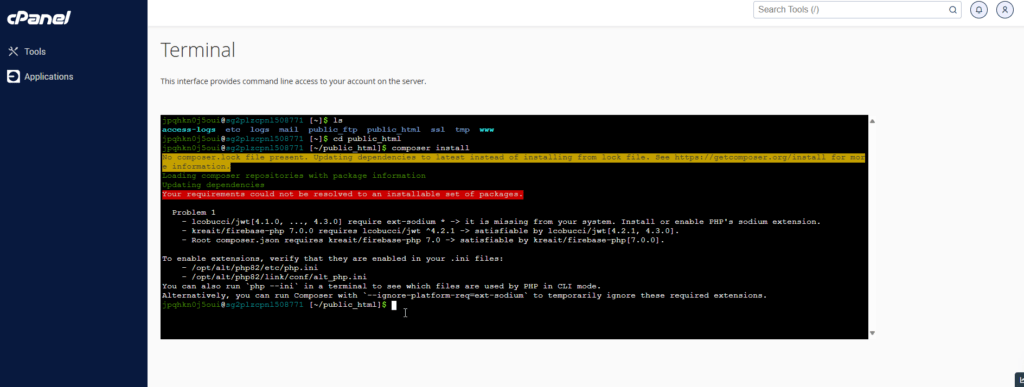Click the stats chart icon at bottom right
The image size is (1024, 387).
tap(1019, 380)
